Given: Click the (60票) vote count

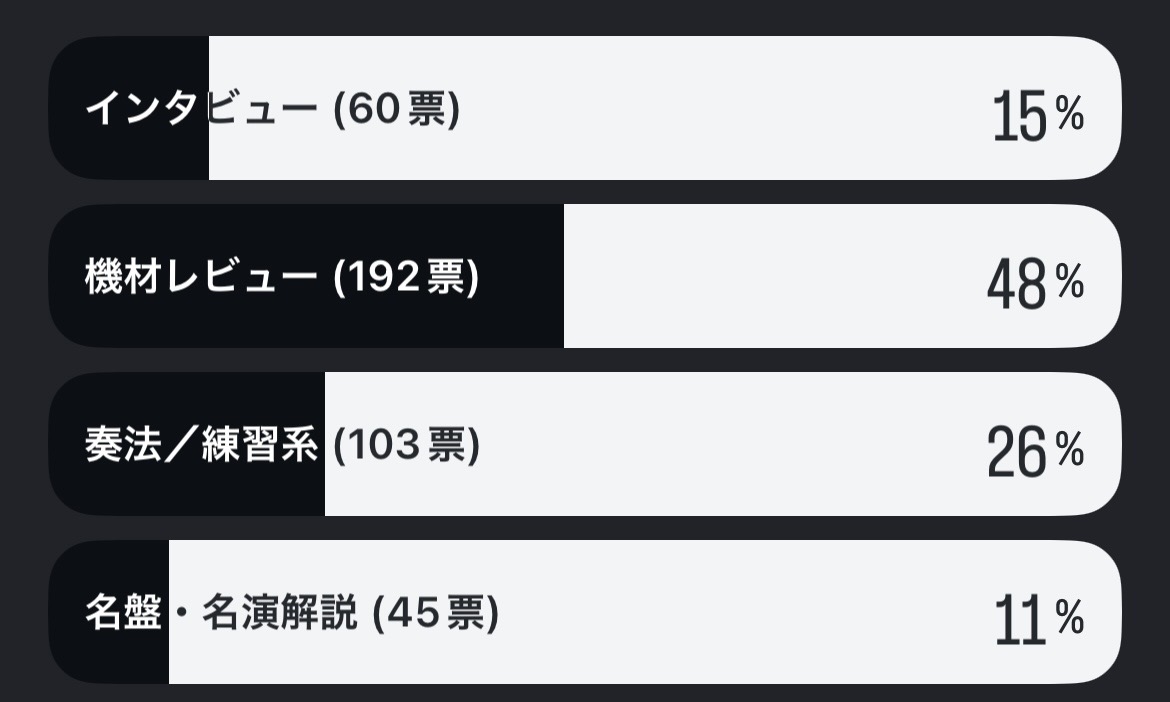Looking at the screenshot, I should click(x=396, y=109).
